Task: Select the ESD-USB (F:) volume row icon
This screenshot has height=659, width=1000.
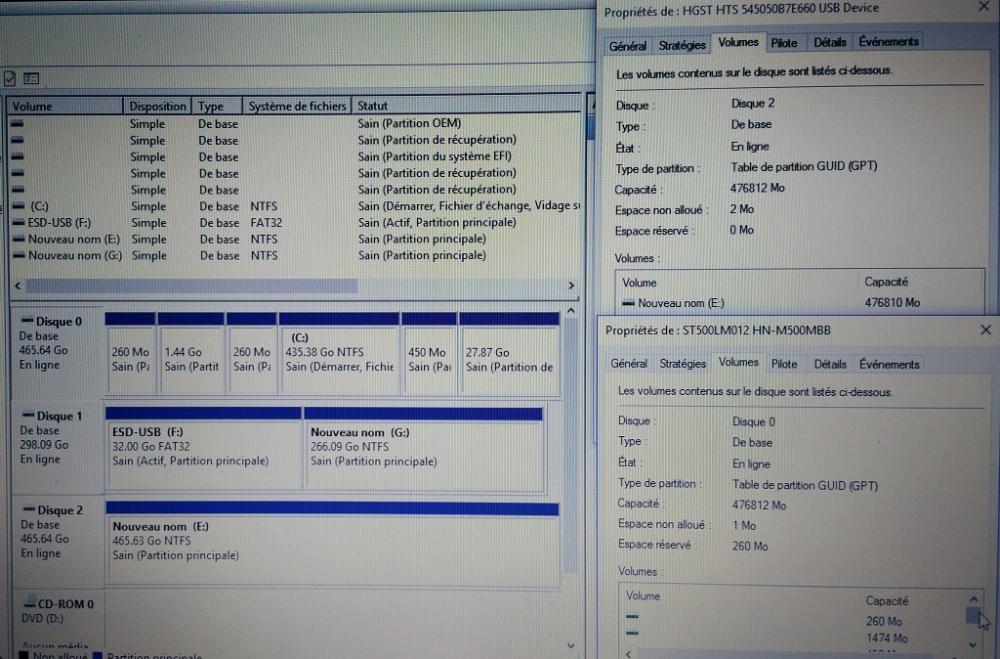Action: pos(17,223)
